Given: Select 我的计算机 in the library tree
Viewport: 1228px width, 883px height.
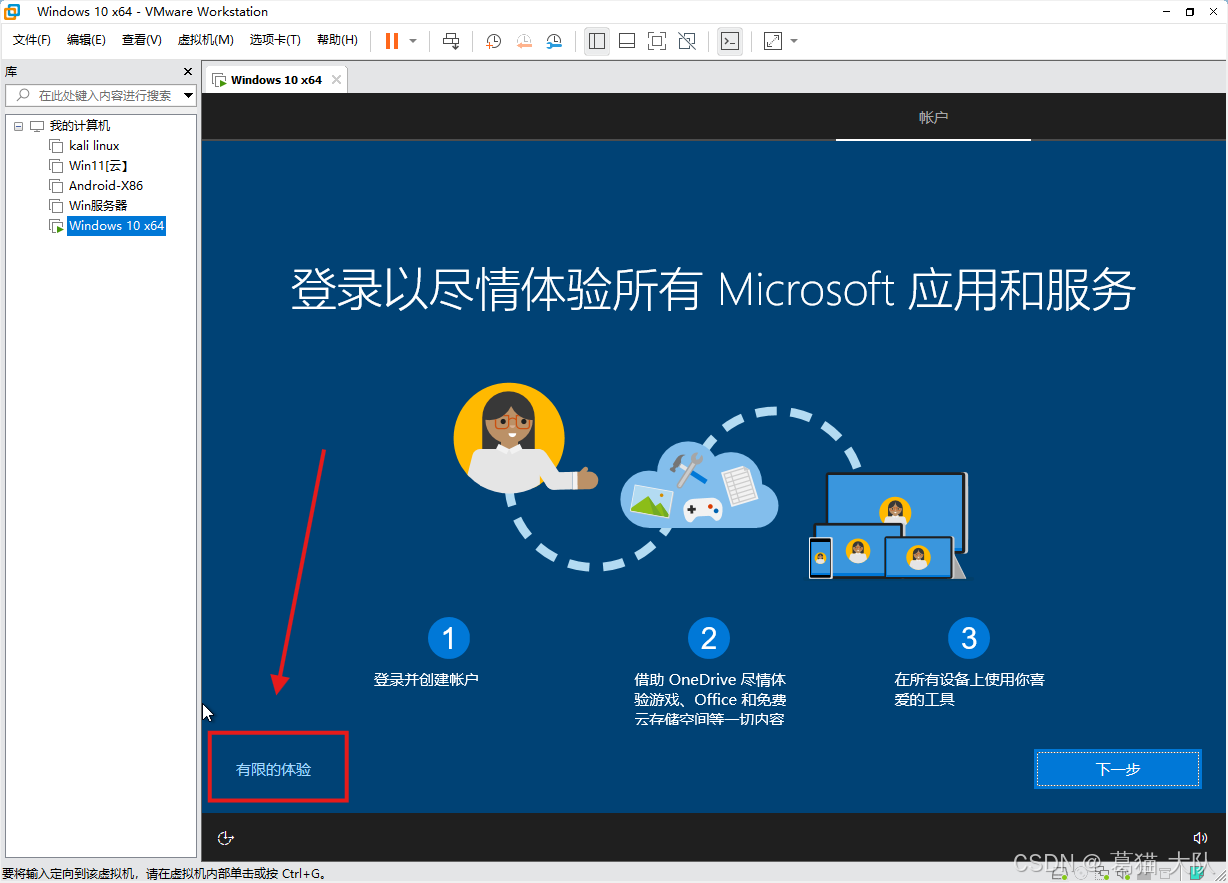Looking at the screenshot, I should click(x=80, y=126).
